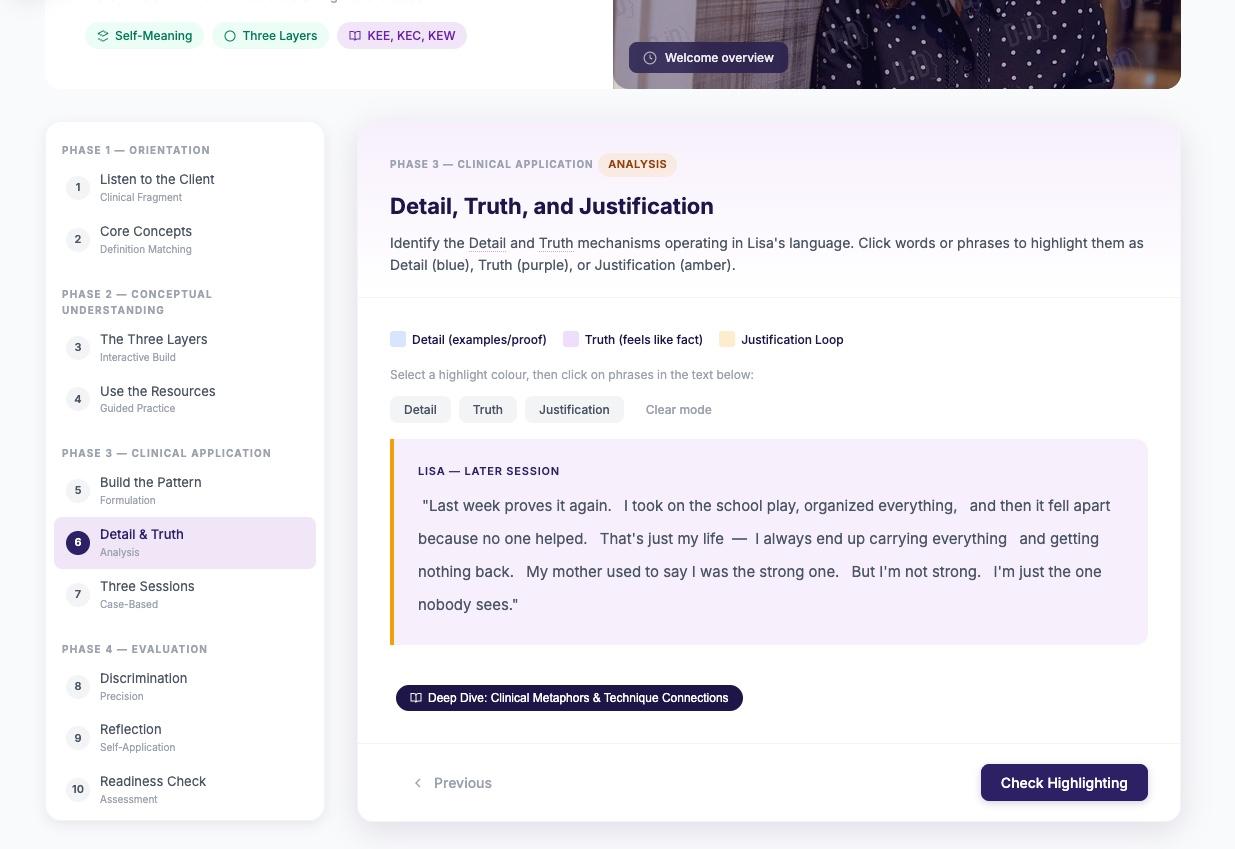1235x849 pixels.
Task: Activate the Justification highlight mode
Action: [574, 410]
